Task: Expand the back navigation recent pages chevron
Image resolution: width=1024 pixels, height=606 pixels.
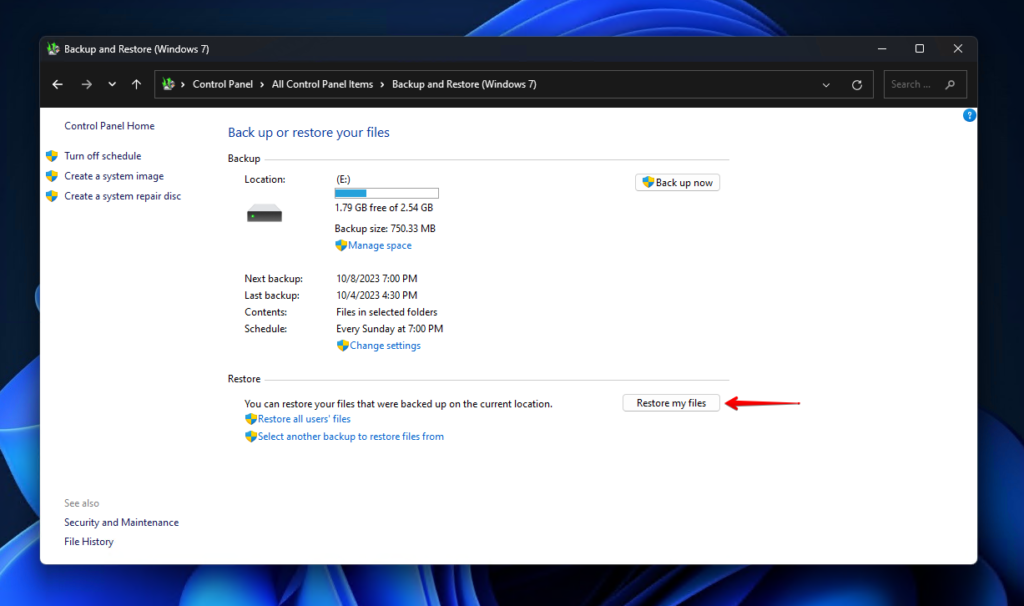Action: pos(111,84)
